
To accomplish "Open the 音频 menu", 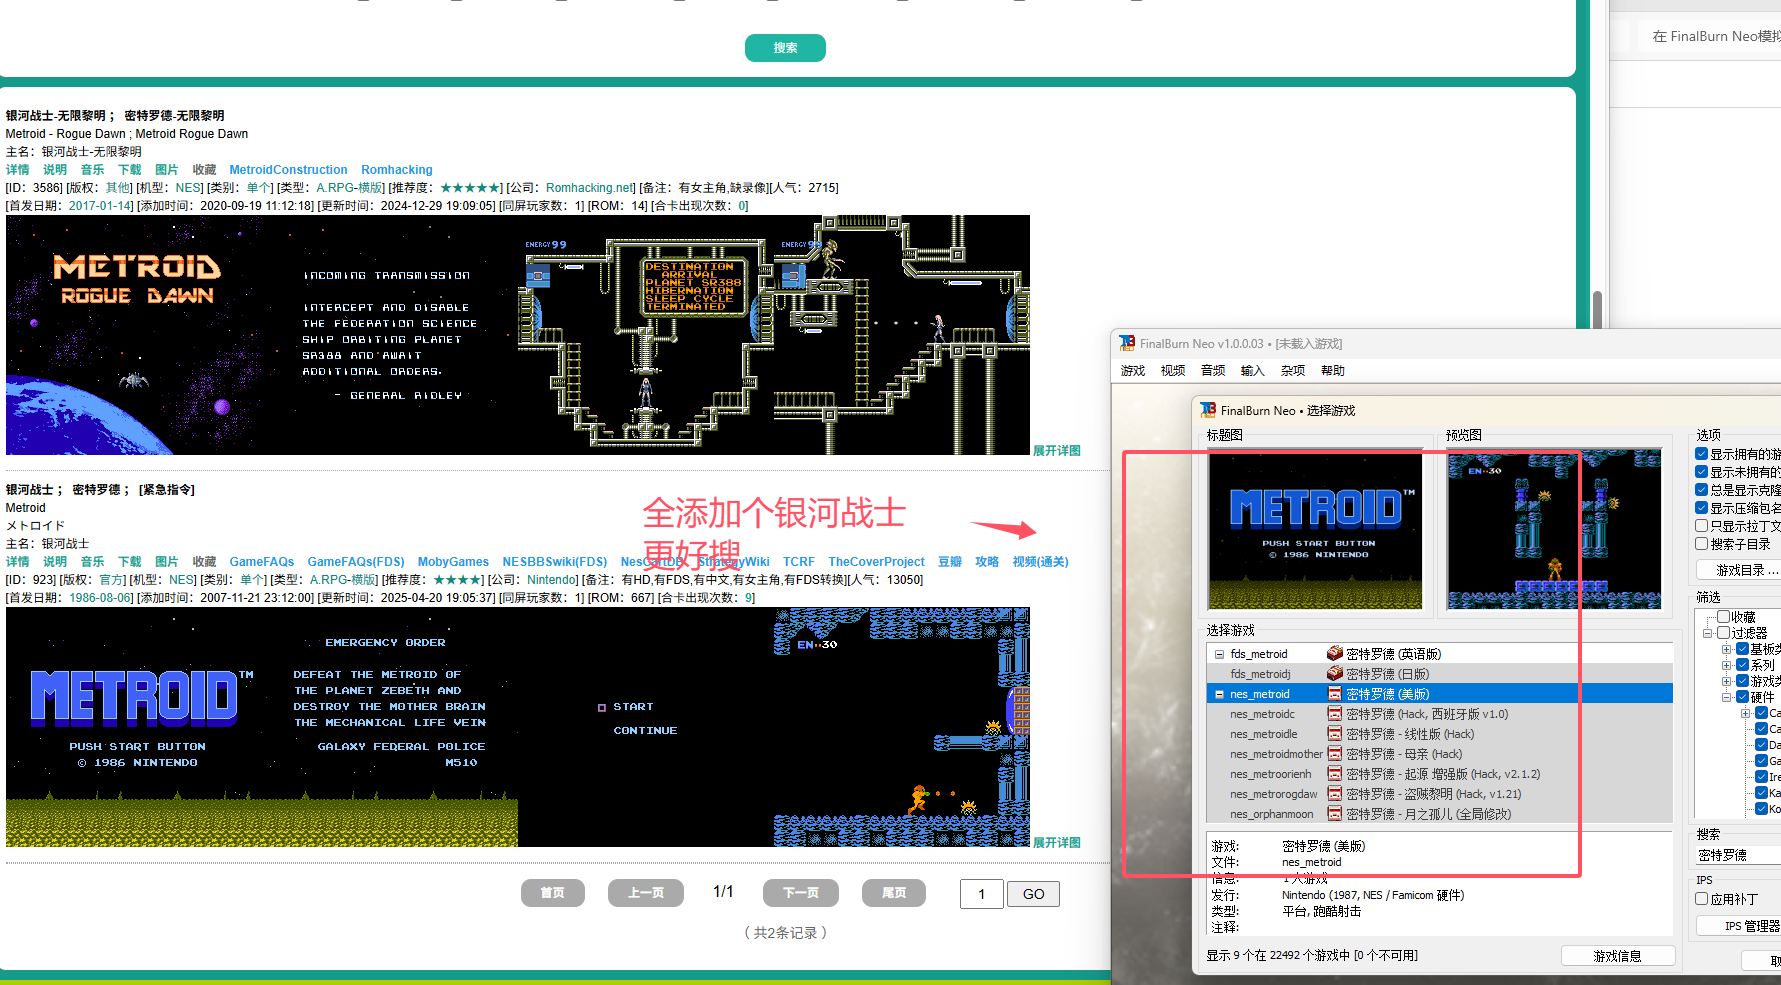I will tap(1213, 371).
